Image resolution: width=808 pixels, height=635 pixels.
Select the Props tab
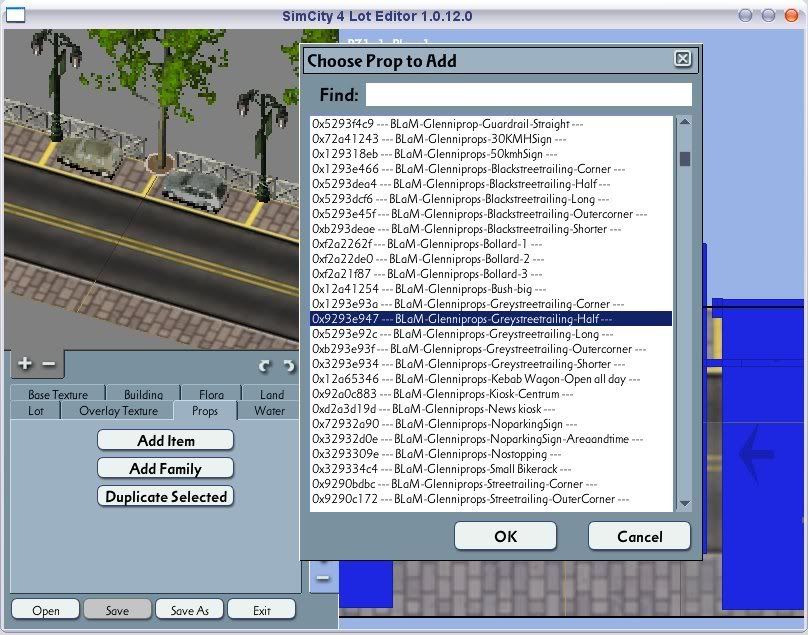(205, 411)
